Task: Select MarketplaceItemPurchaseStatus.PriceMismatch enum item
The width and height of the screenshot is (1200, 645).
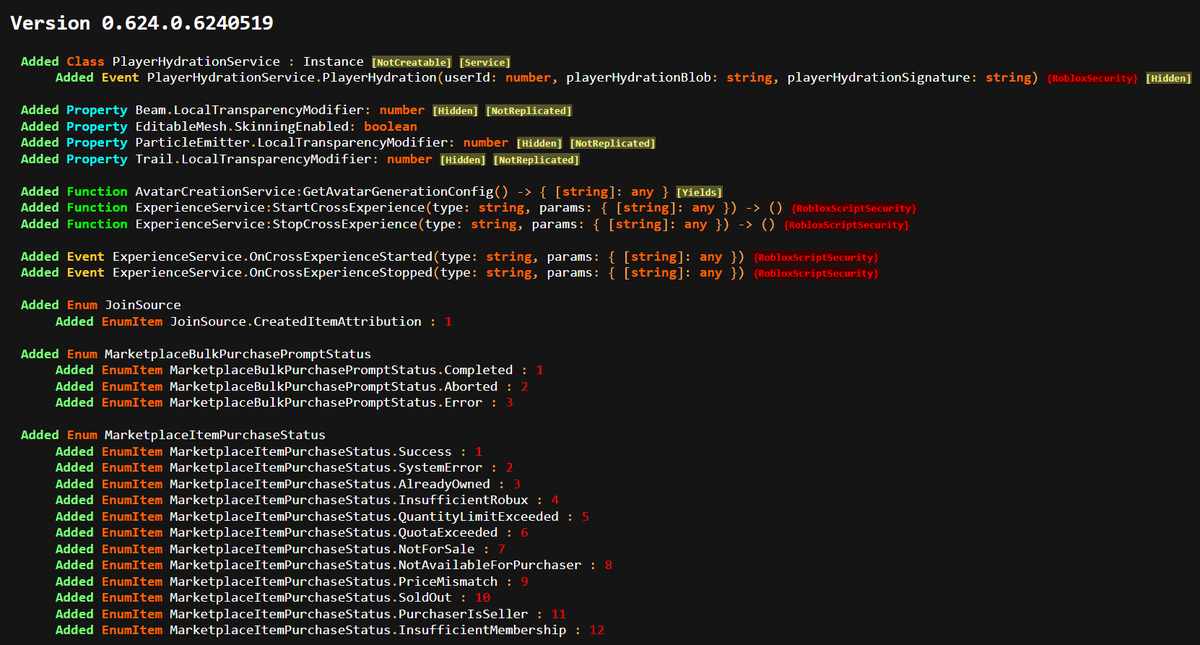Action: pyautogui.click(x=333, y=581)
